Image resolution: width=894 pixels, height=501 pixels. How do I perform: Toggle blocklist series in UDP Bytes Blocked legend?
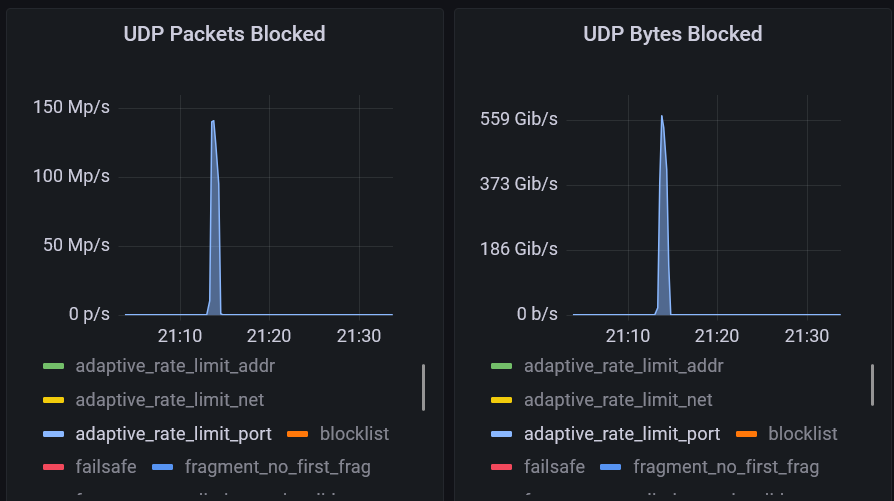coord(802,434)
